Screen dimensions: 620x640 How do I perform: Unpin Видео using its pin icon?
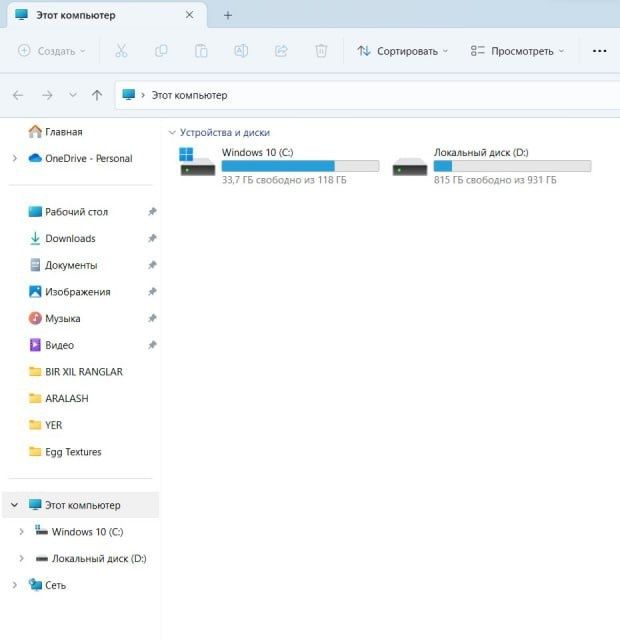pos(152,345)
